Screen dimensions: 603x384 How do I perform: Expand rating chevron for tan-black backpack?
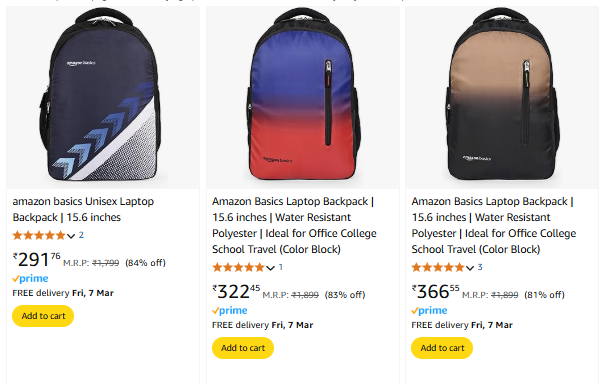coord(470,268)
